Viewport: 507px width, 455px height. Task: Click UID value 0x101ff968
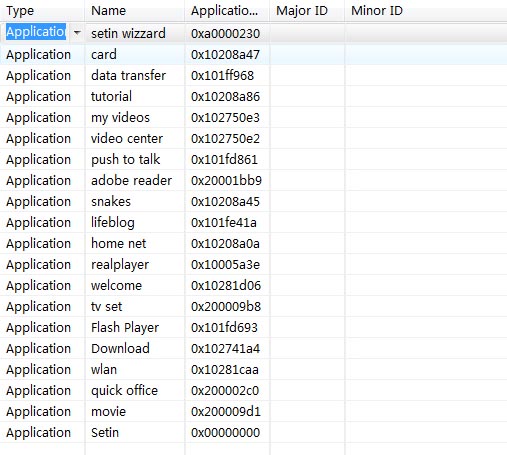point(222,75)
